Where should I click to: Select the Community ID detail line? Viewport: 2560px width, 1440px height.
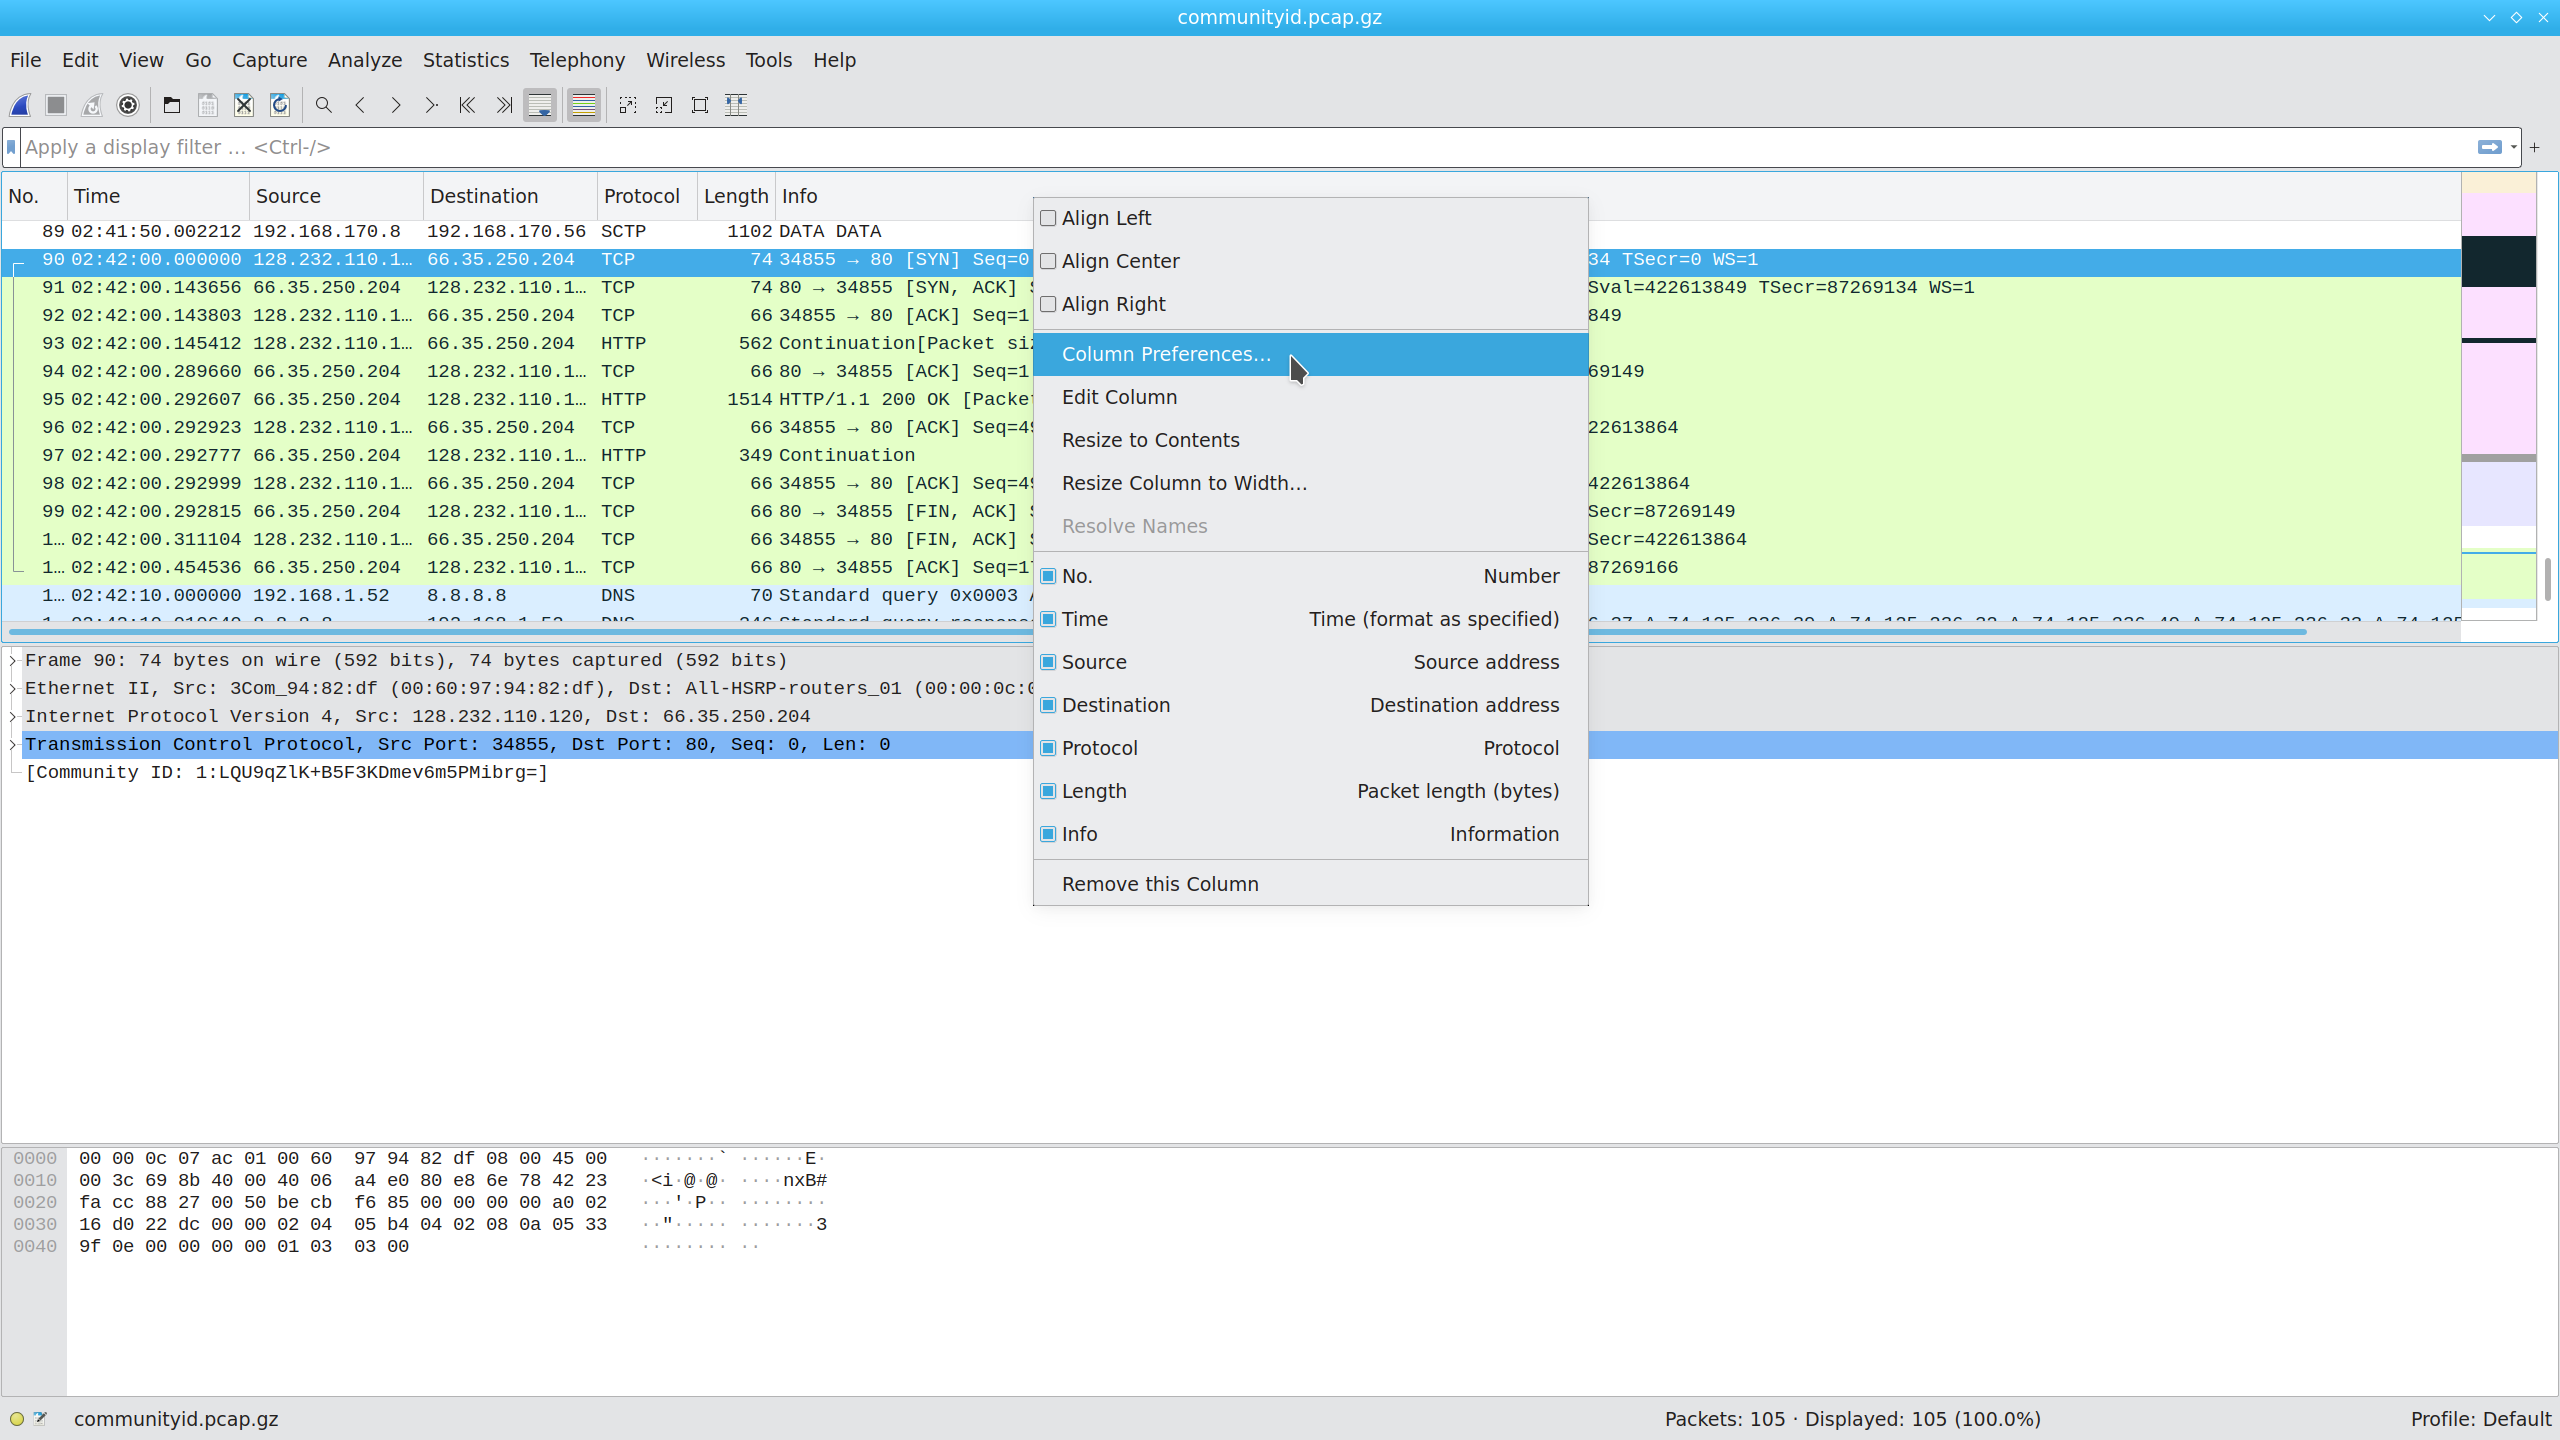(286, 772)
